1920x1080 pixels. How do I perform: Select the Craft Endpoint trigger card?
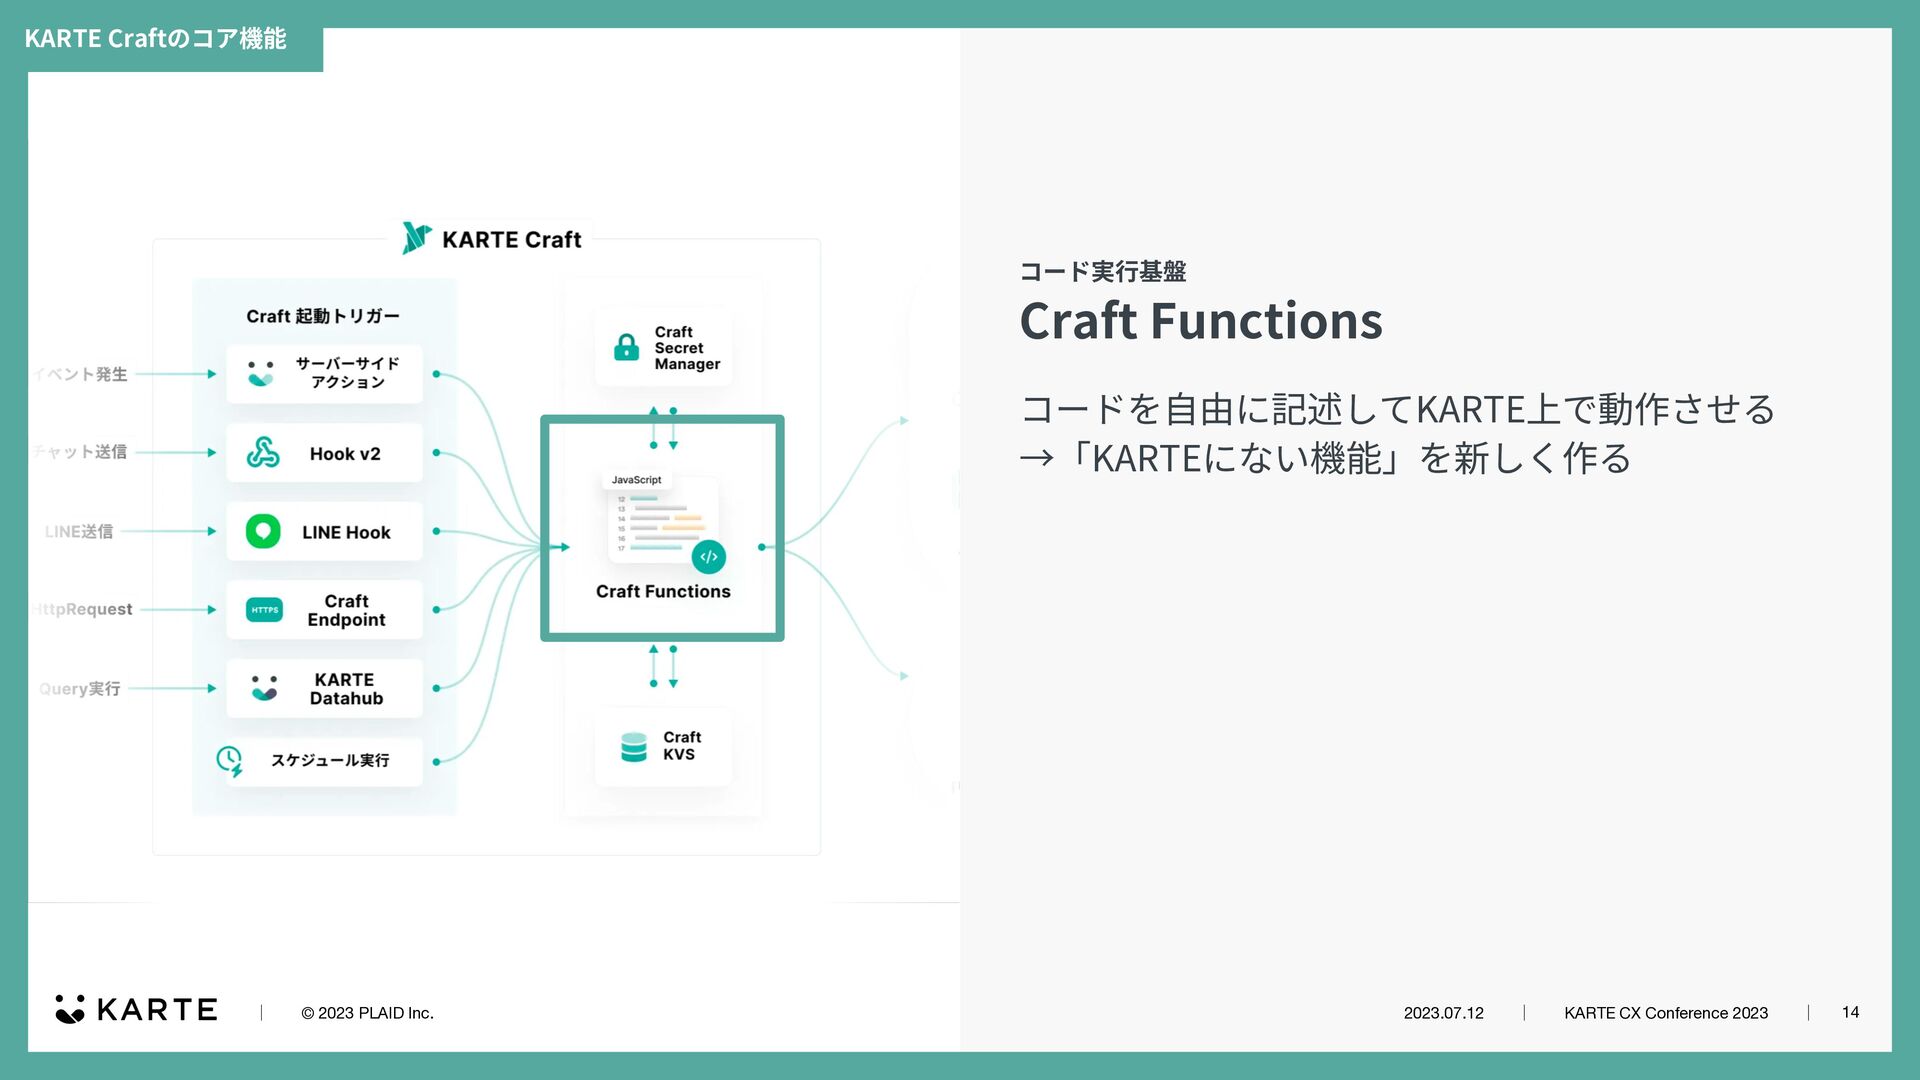[x=324, y=610]
